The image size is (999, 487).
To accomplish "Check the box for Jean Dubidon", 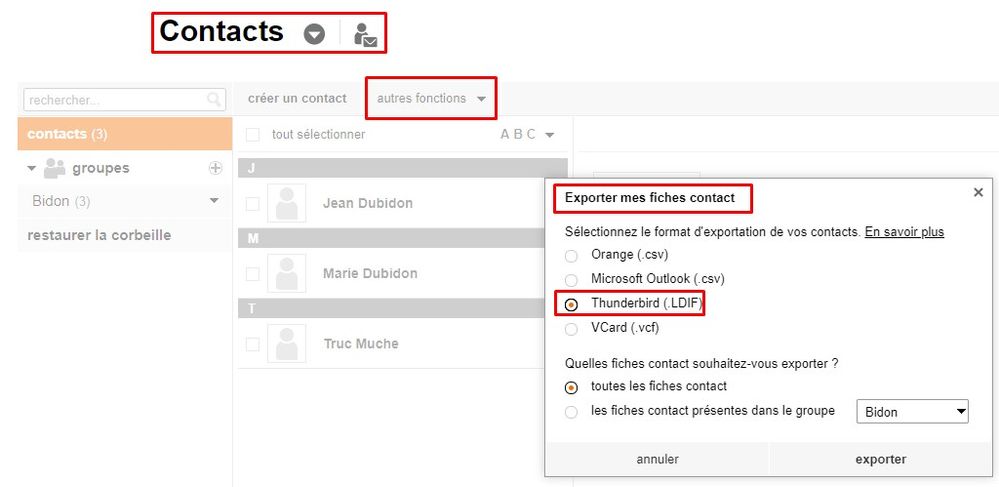I will [253, 203].
